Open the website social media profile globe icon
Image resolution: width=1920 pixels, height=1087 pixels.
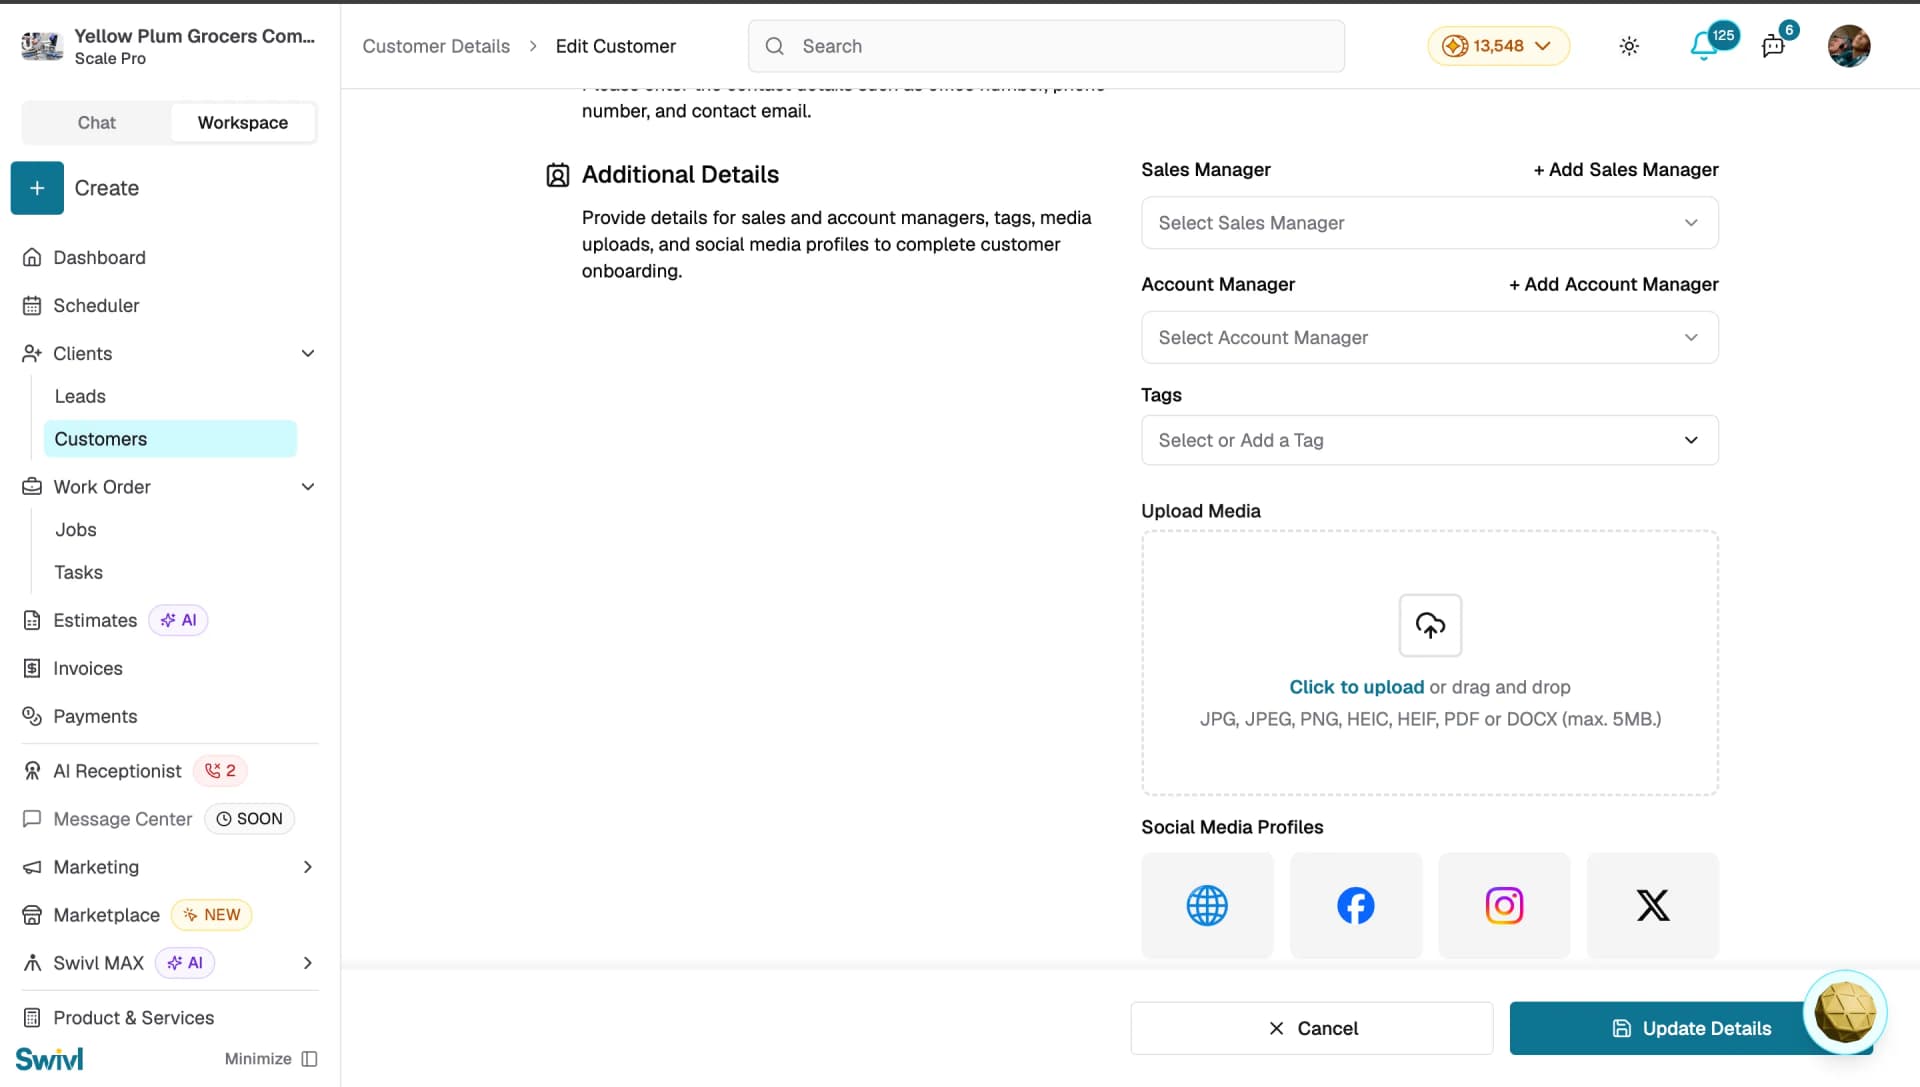pyautogui.click(x=1207, y=905)
